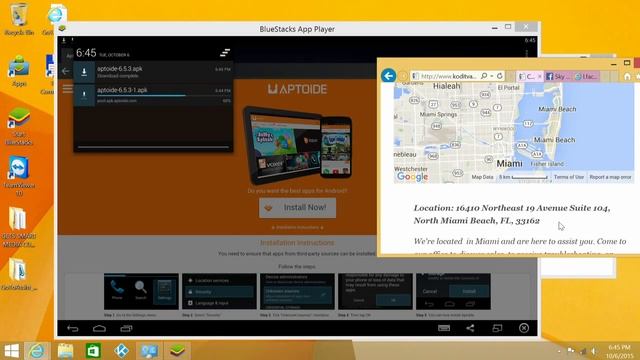The width and height of the screenshot is (640, 360).
Task: Open the Step 4 OK dialog screenshot
Action: 375,291
